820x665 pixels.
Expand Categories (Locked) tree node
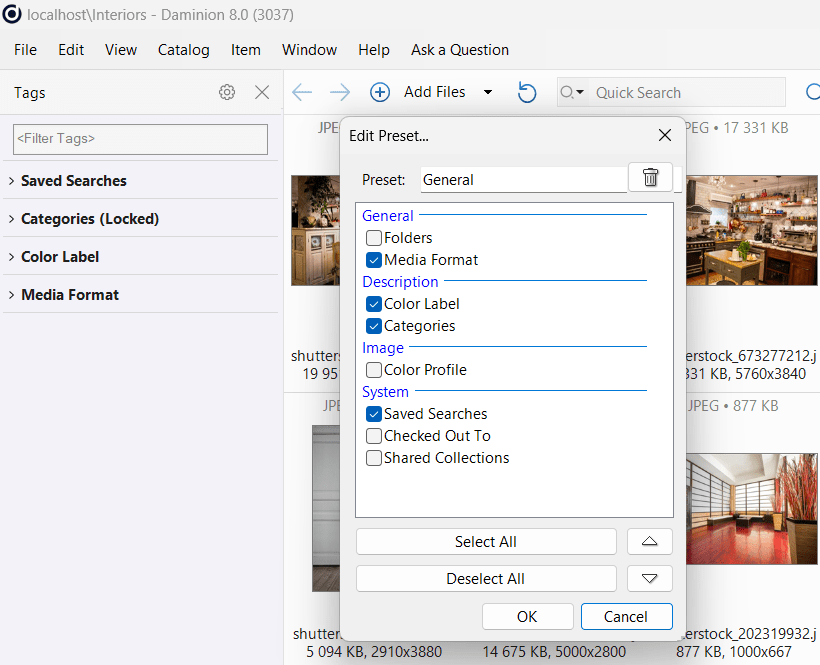click(x=11, y=219)
